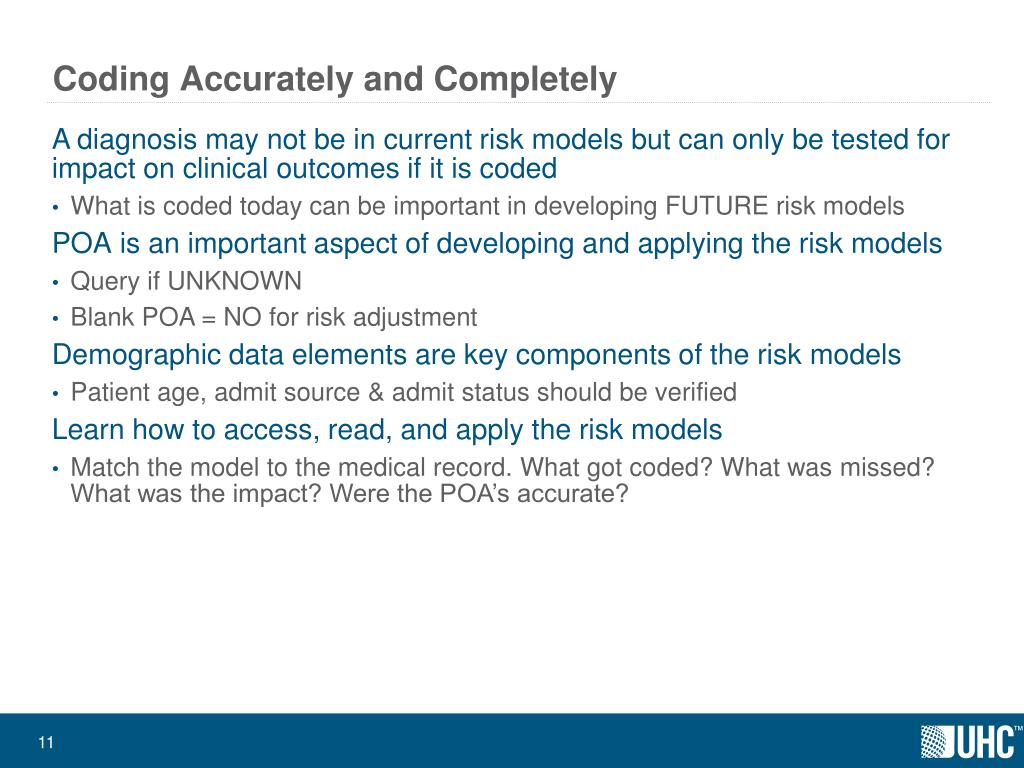Click the bullet dot before 'Query if UNKNOWN'
The image size is (1024, 768).
(57, 282)
